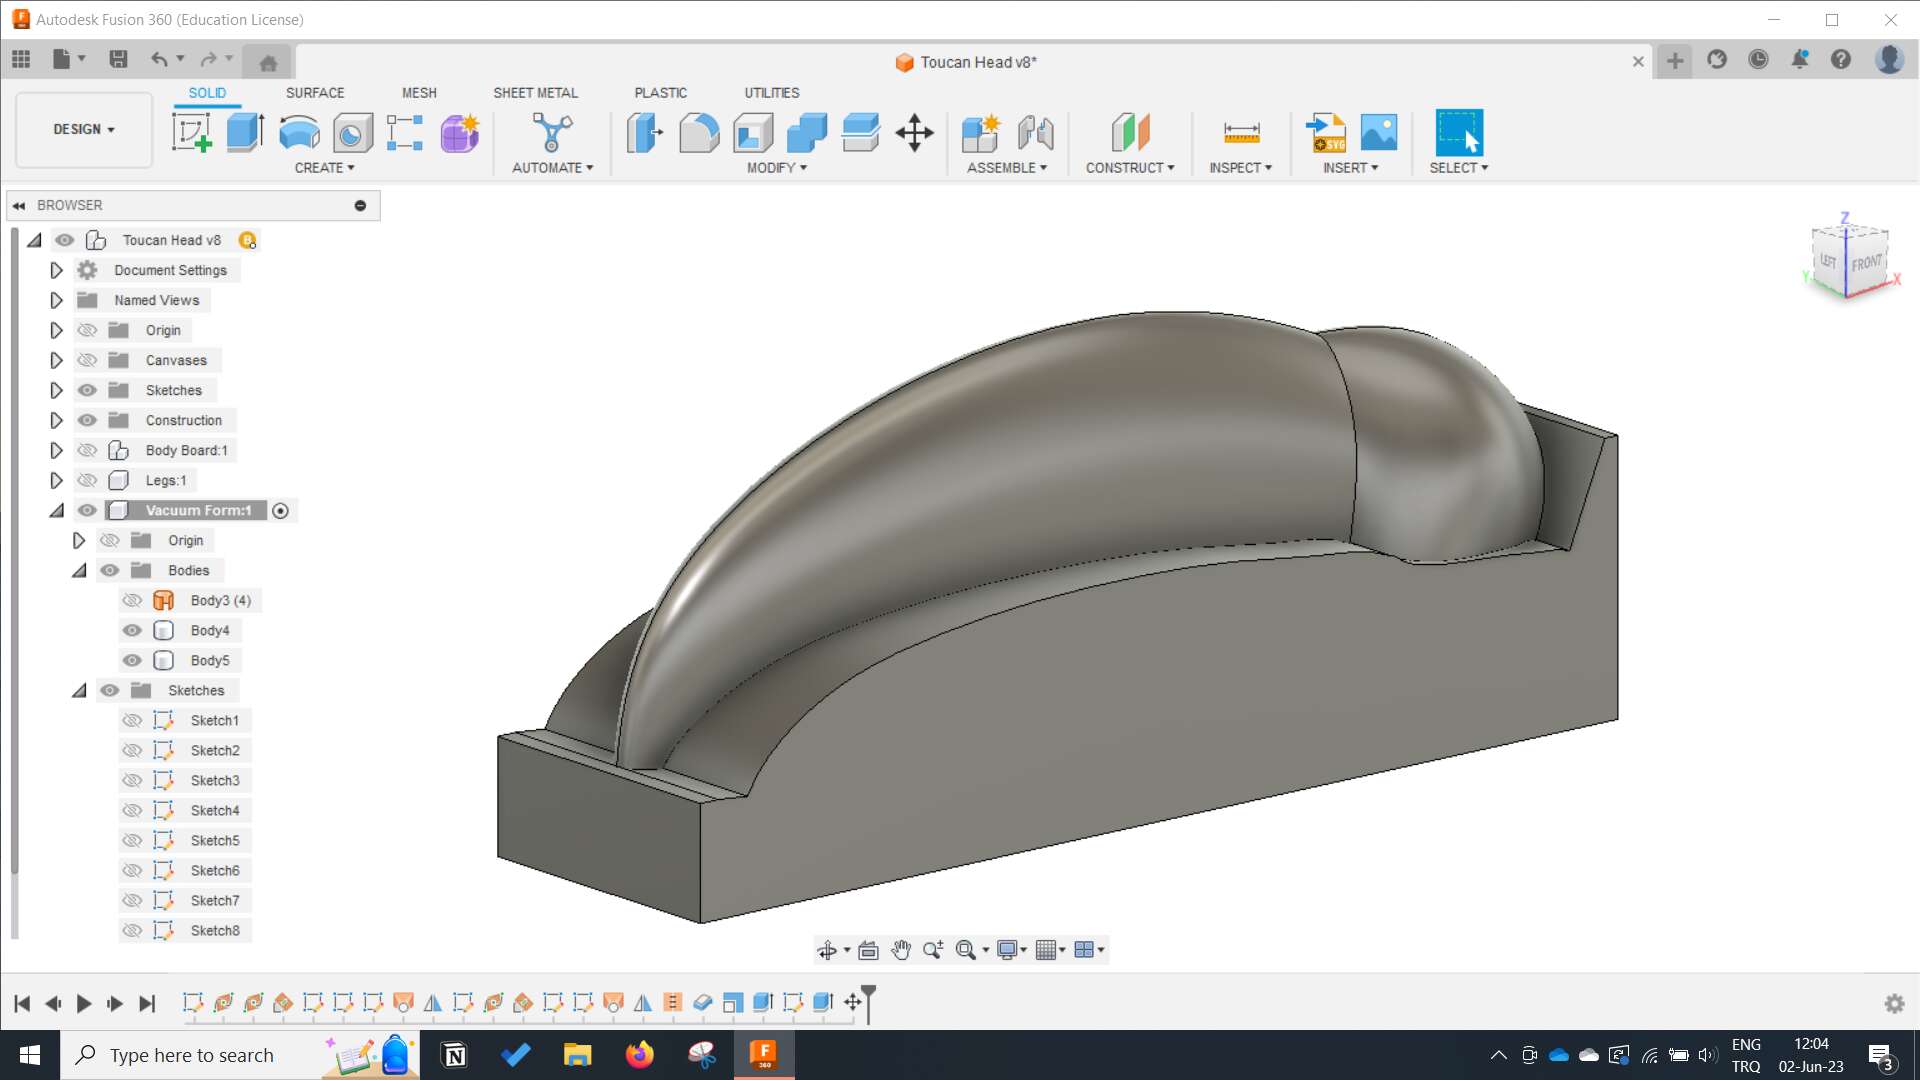The height and width of the screenshot is (1080, 1920).
Task: Click the ViewCube FRONT face
Action: (x=1866, y=263)
